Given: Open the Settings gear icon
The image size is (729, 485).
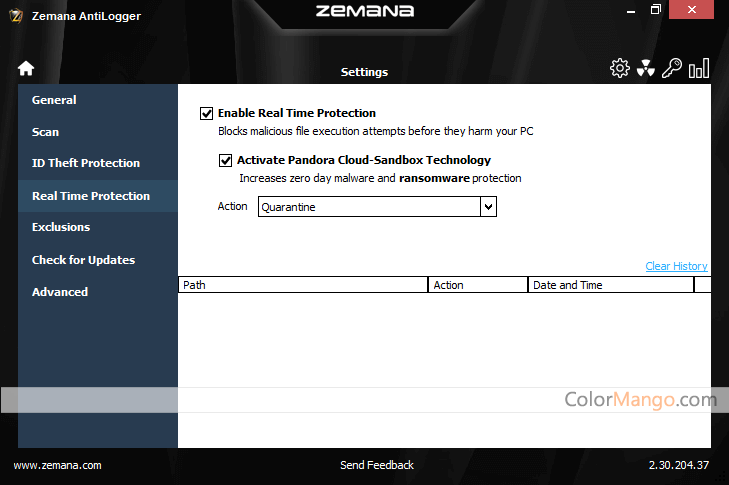Looking at the screenshot, I should click(x=620, y=68).
